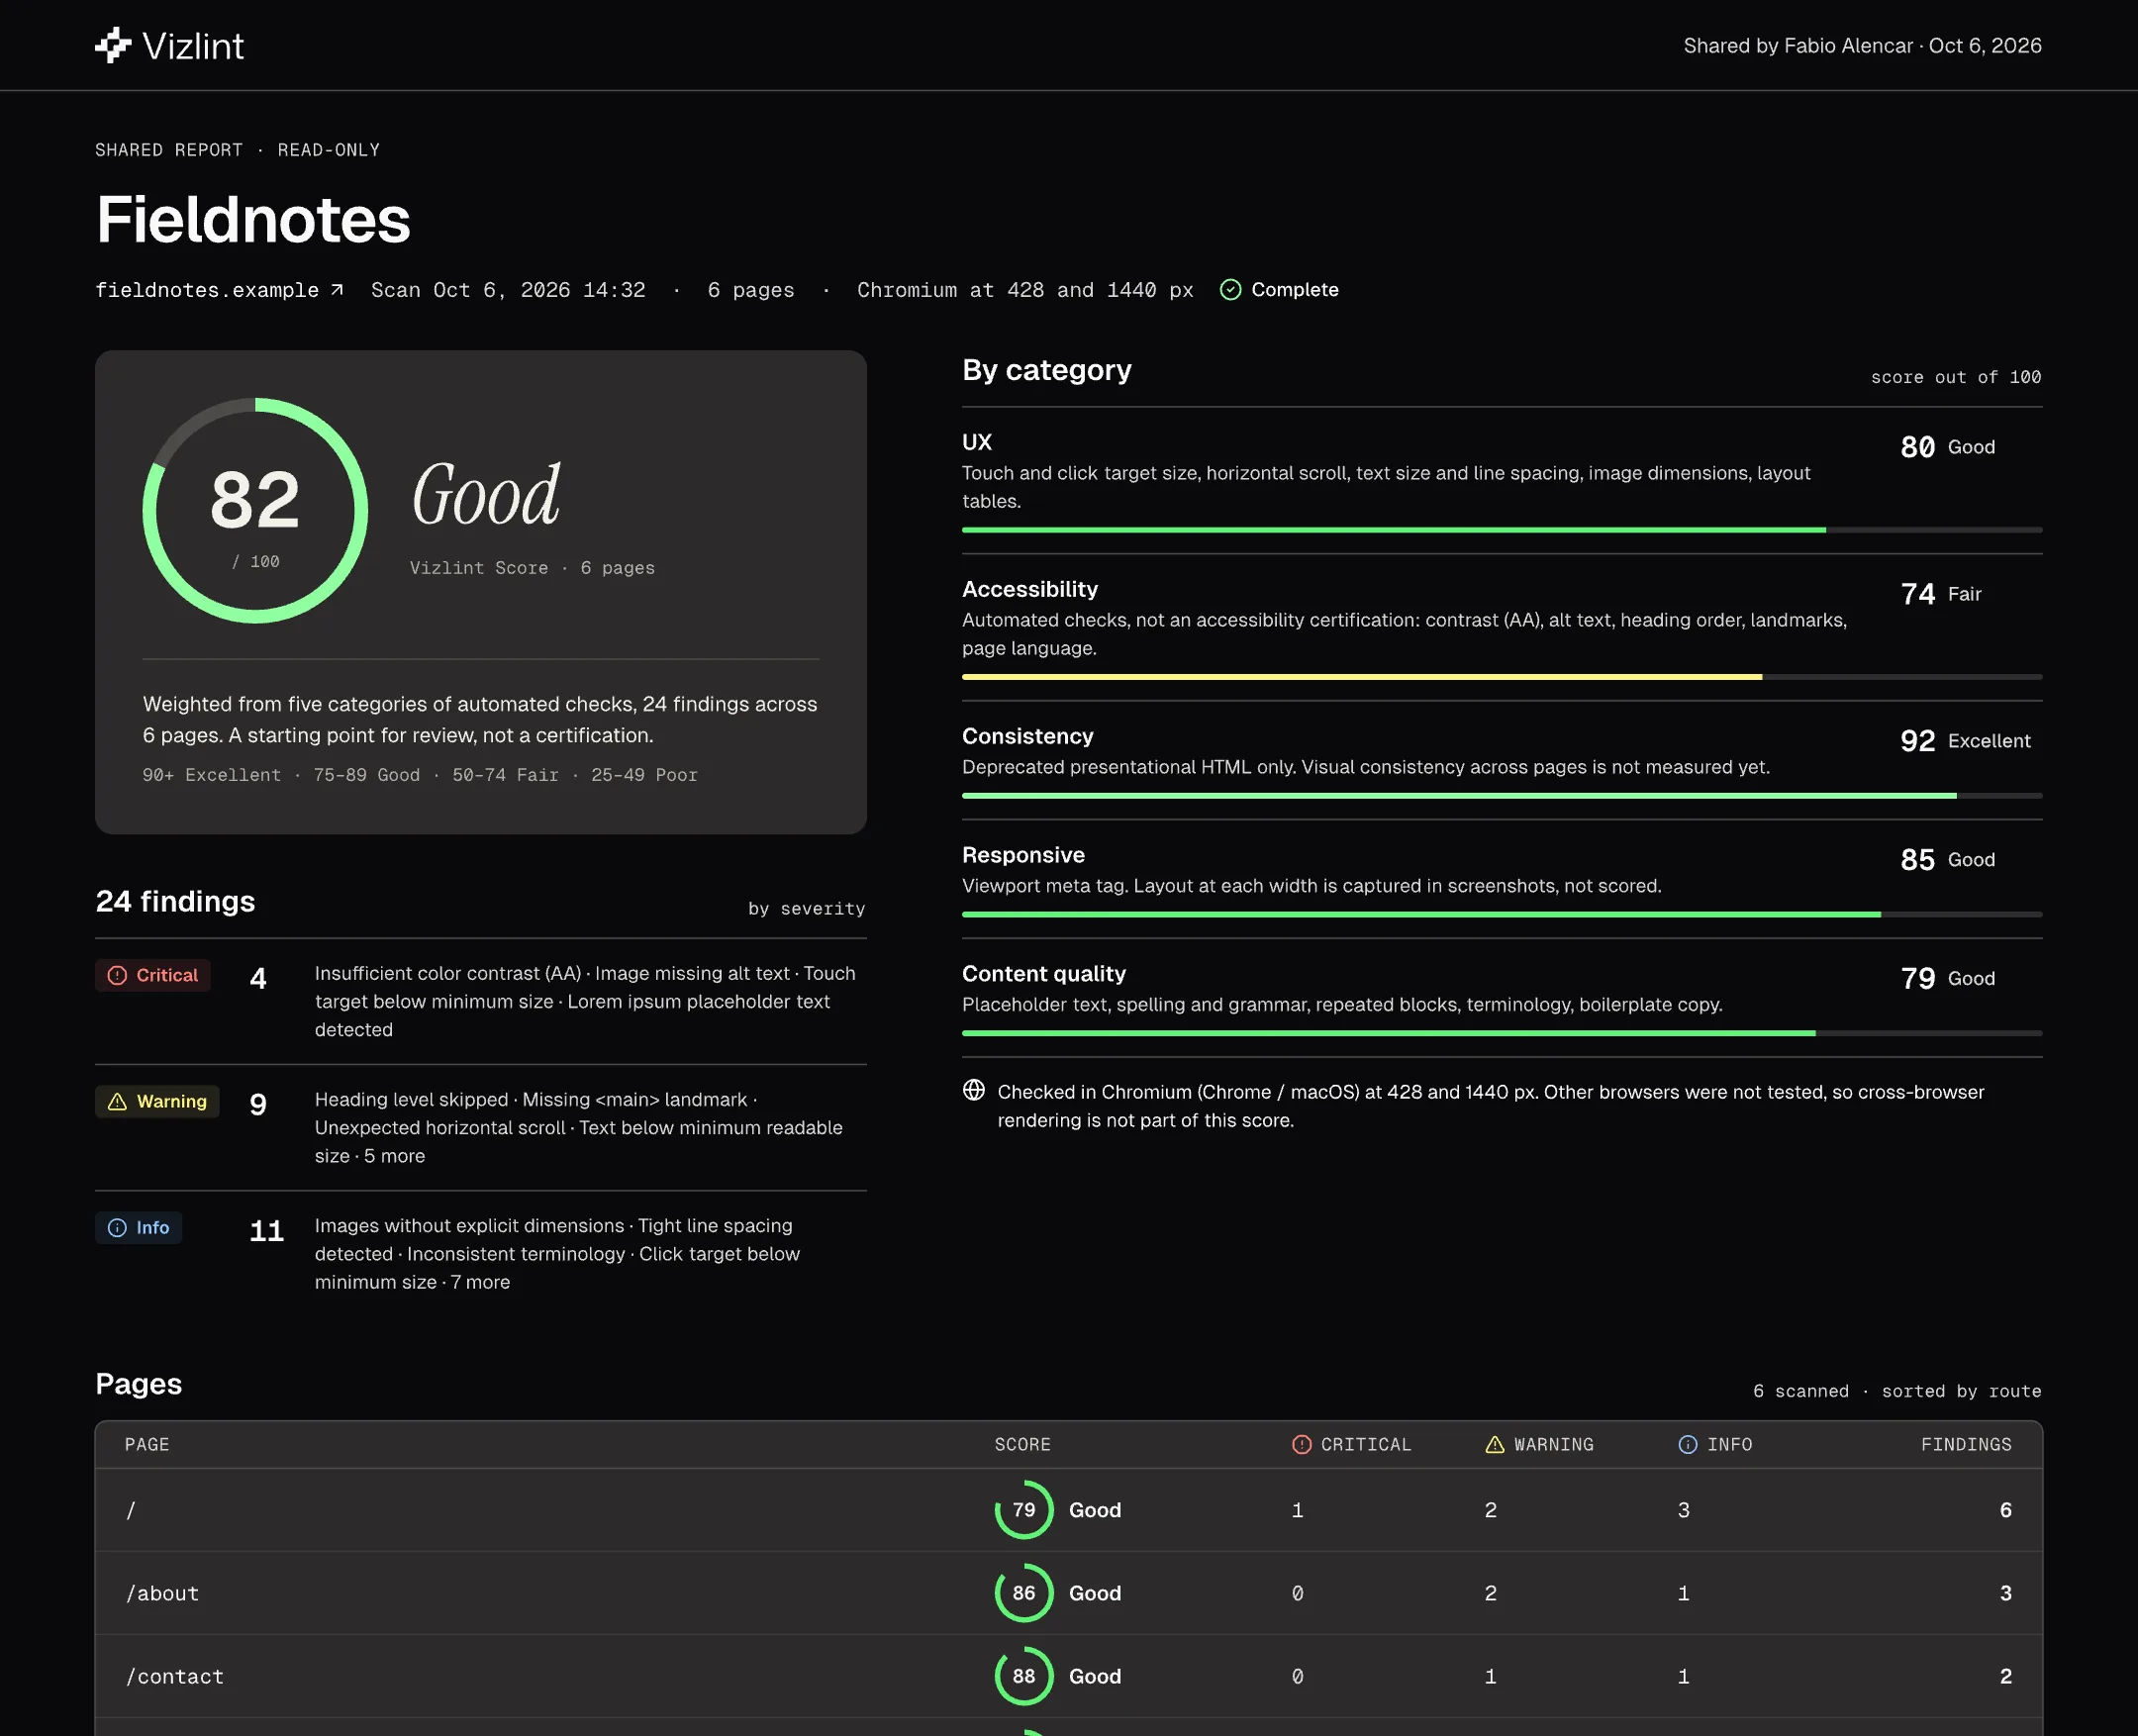Click the FINDINGS column header

(1966, 1444)
